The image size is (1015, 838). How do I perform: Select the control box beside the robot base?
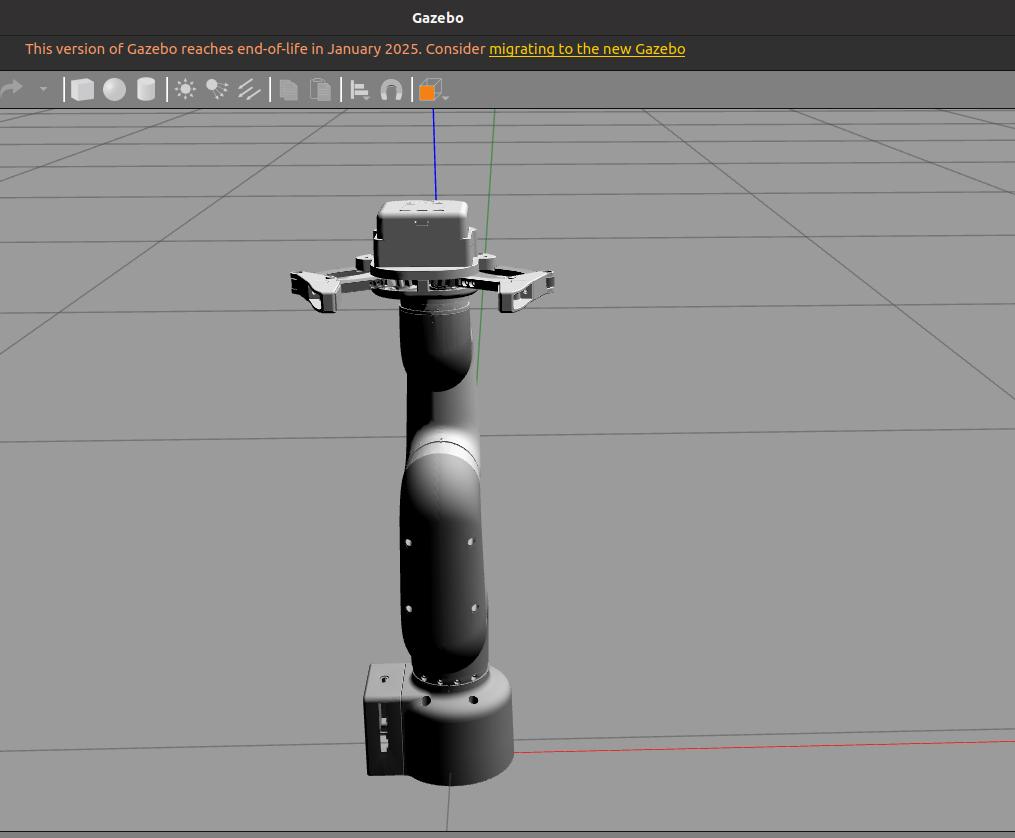click(x=383, y=720)
